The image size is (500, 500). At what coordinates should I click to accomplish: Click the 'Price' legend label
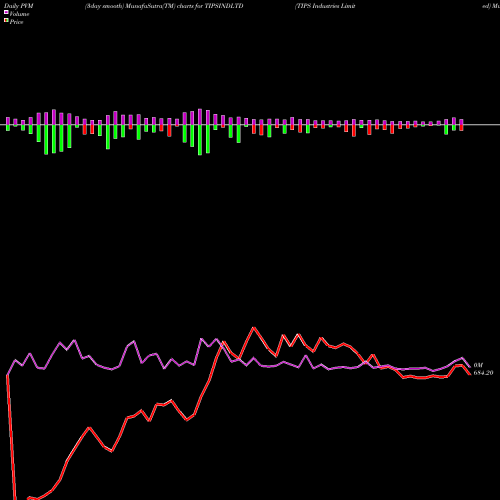(16, 22)
